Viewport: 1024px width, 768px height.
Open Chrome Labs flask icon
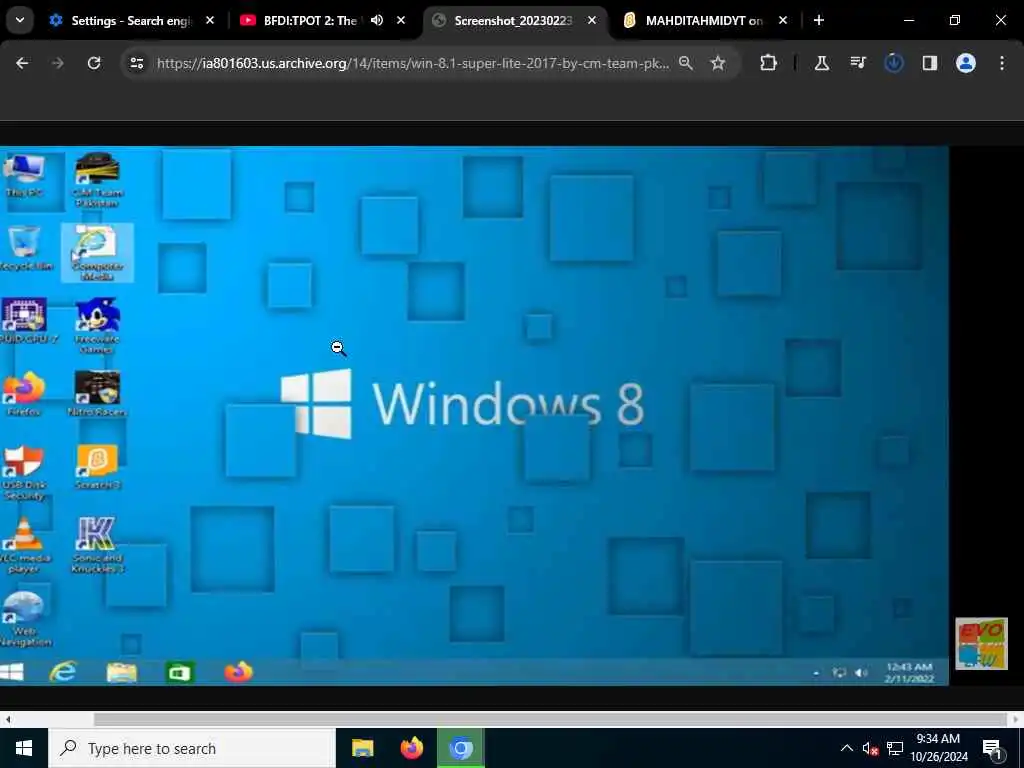click(822, 63)
